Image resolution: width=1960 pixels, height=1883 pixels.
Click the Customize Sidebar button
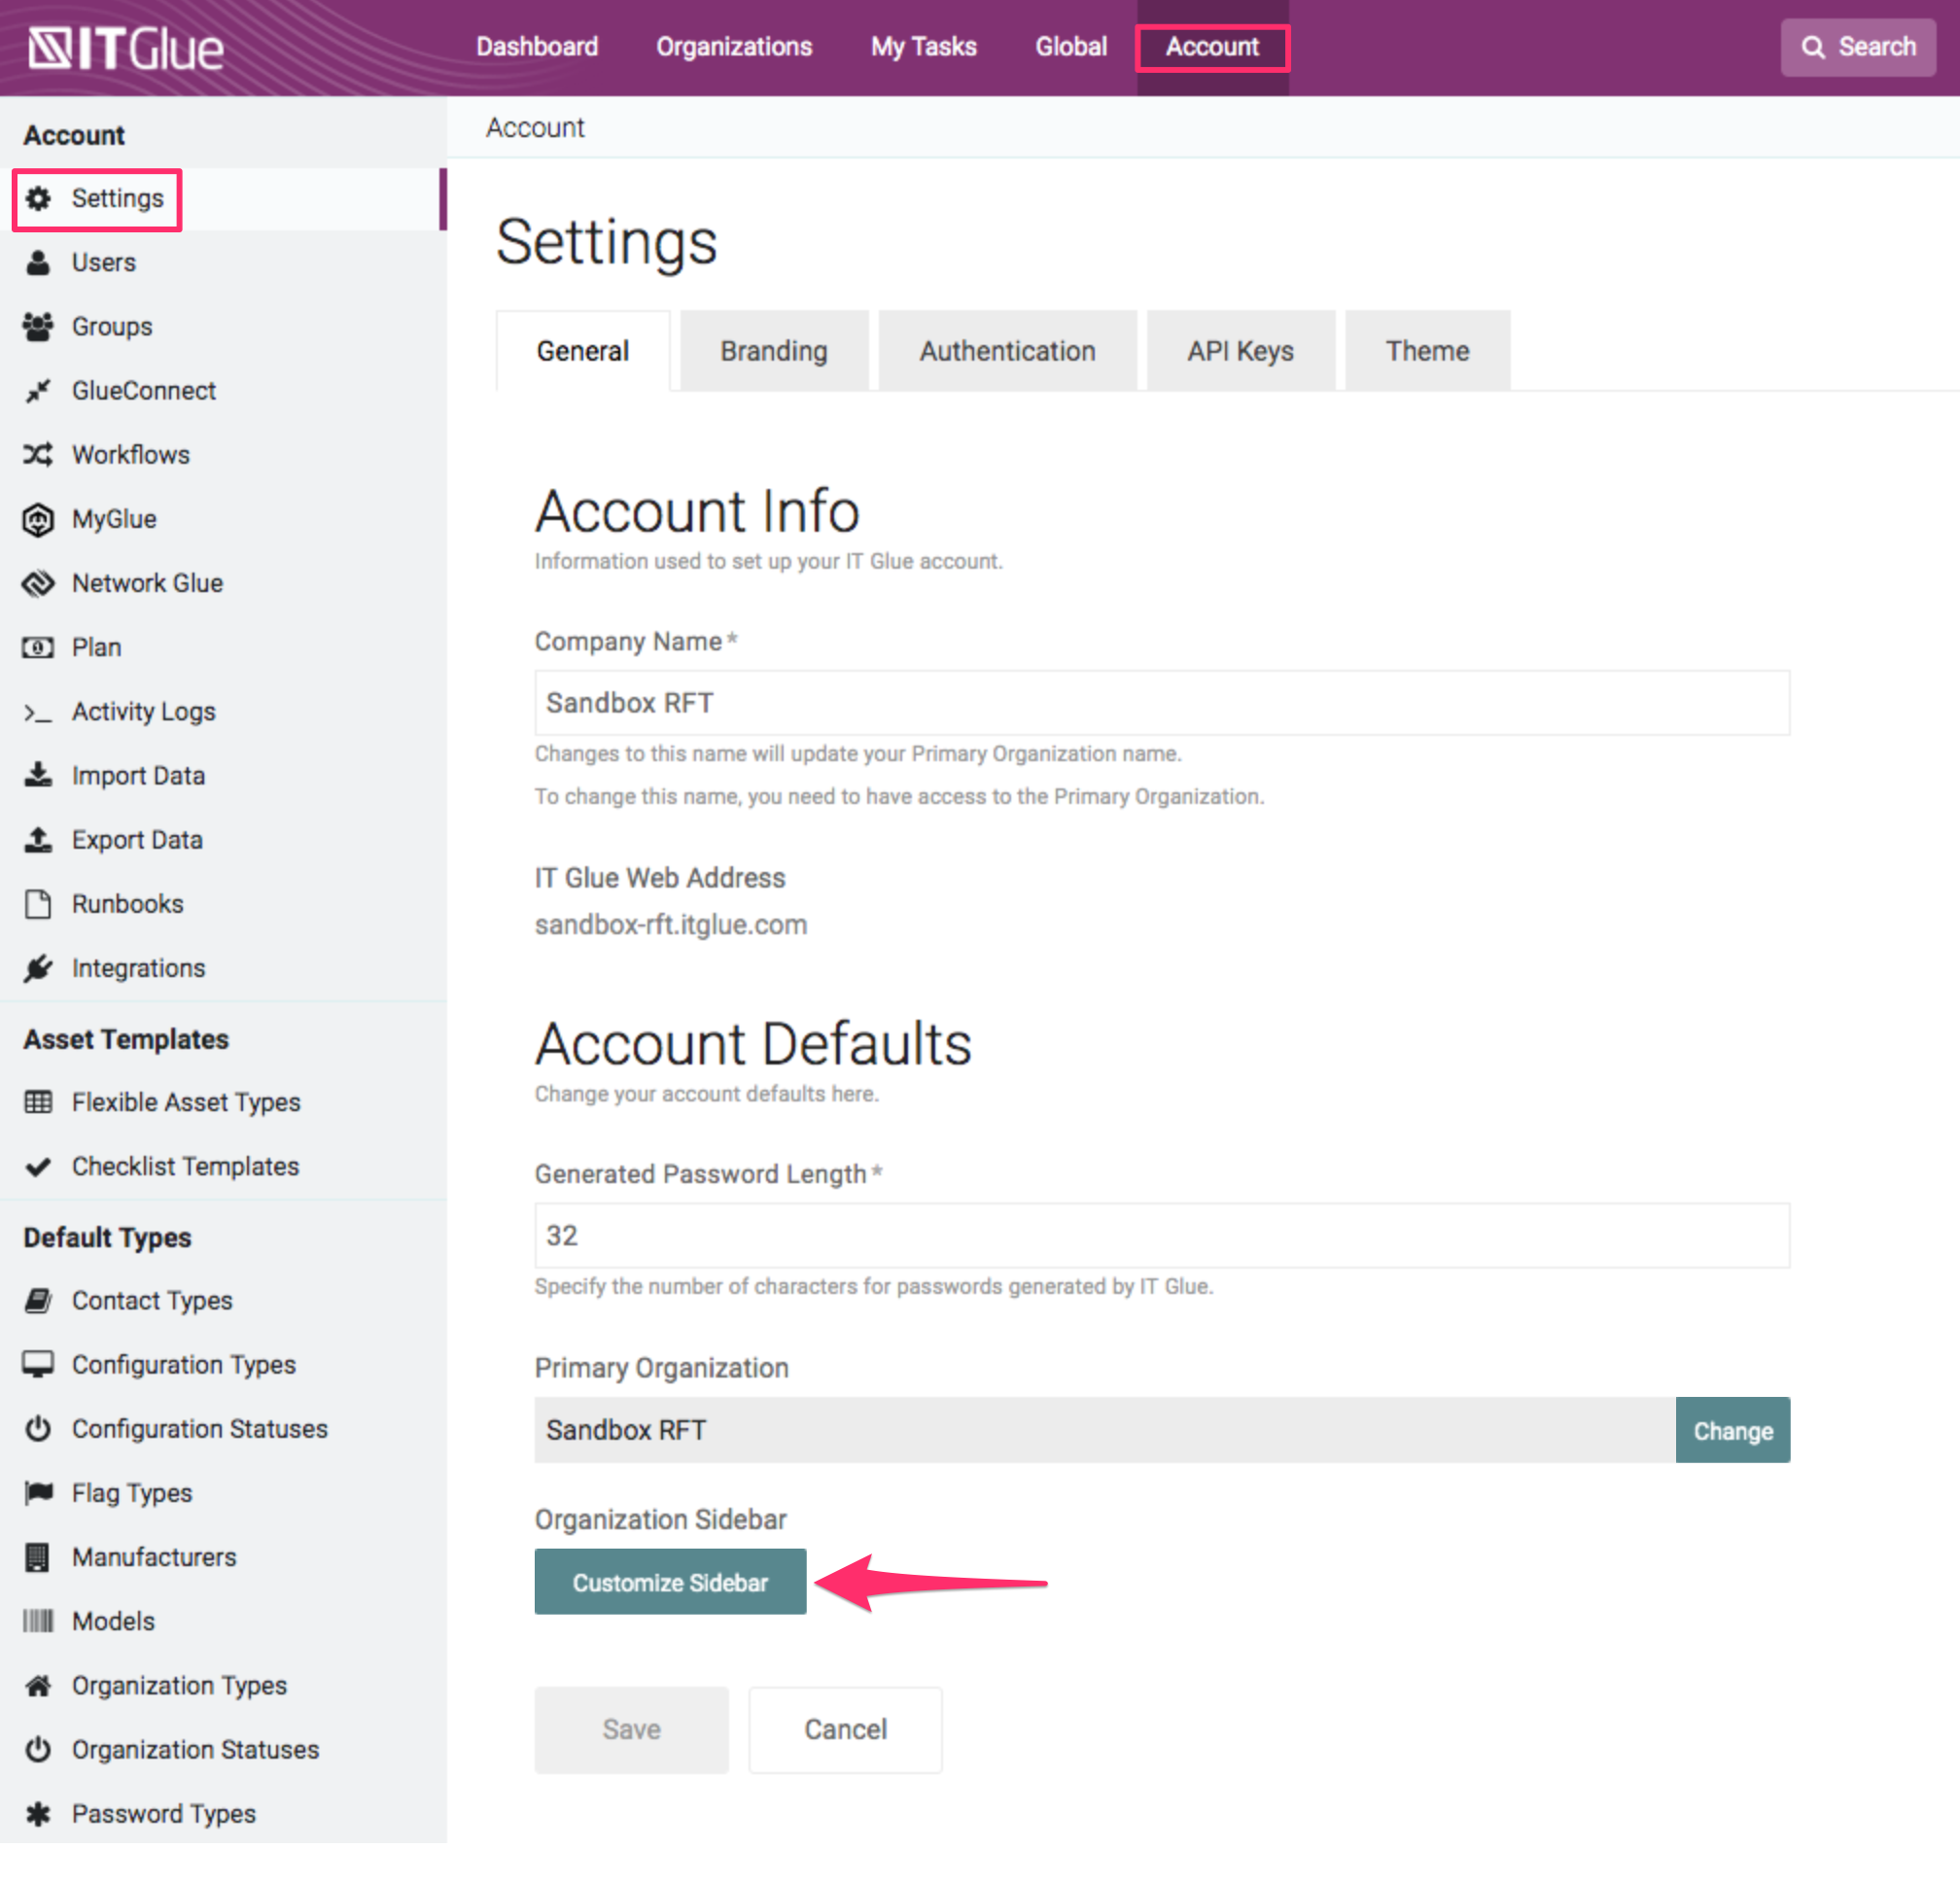coord(670,1581)
